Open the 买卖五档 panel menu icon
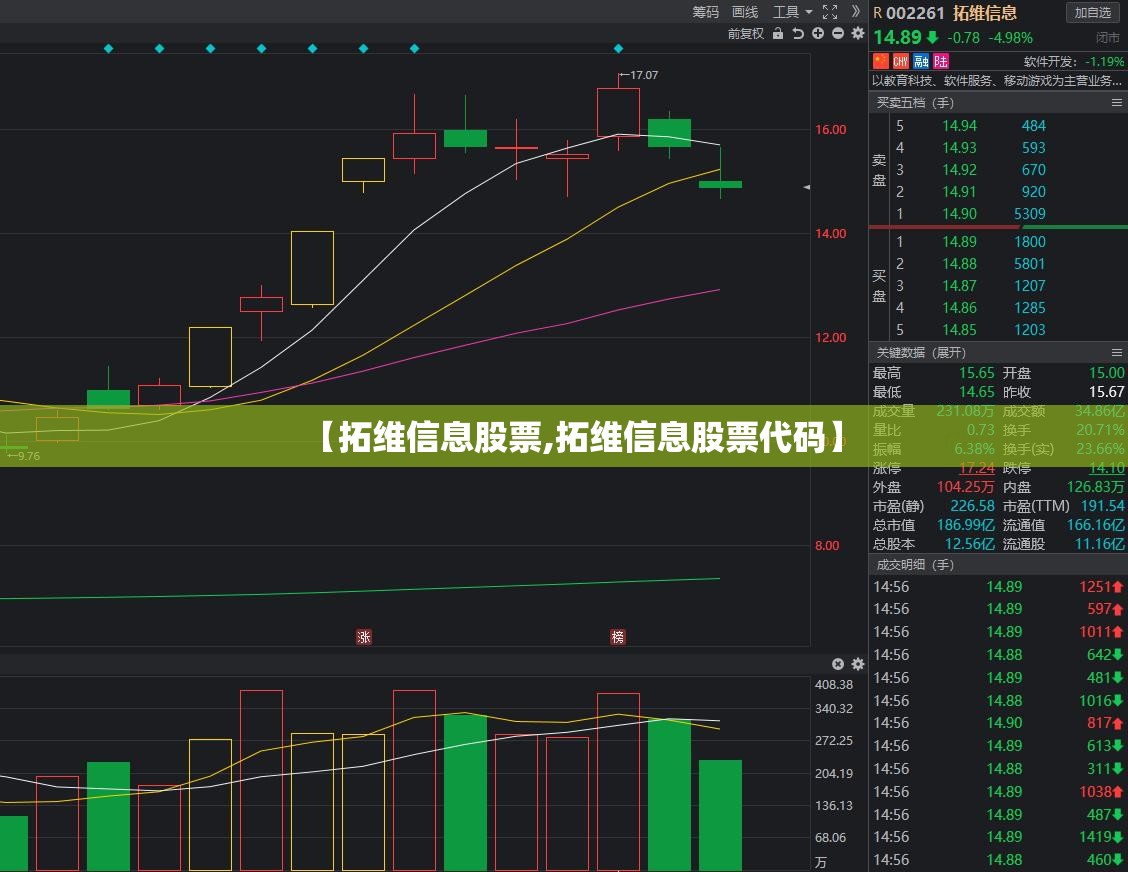 [1116, 103]
